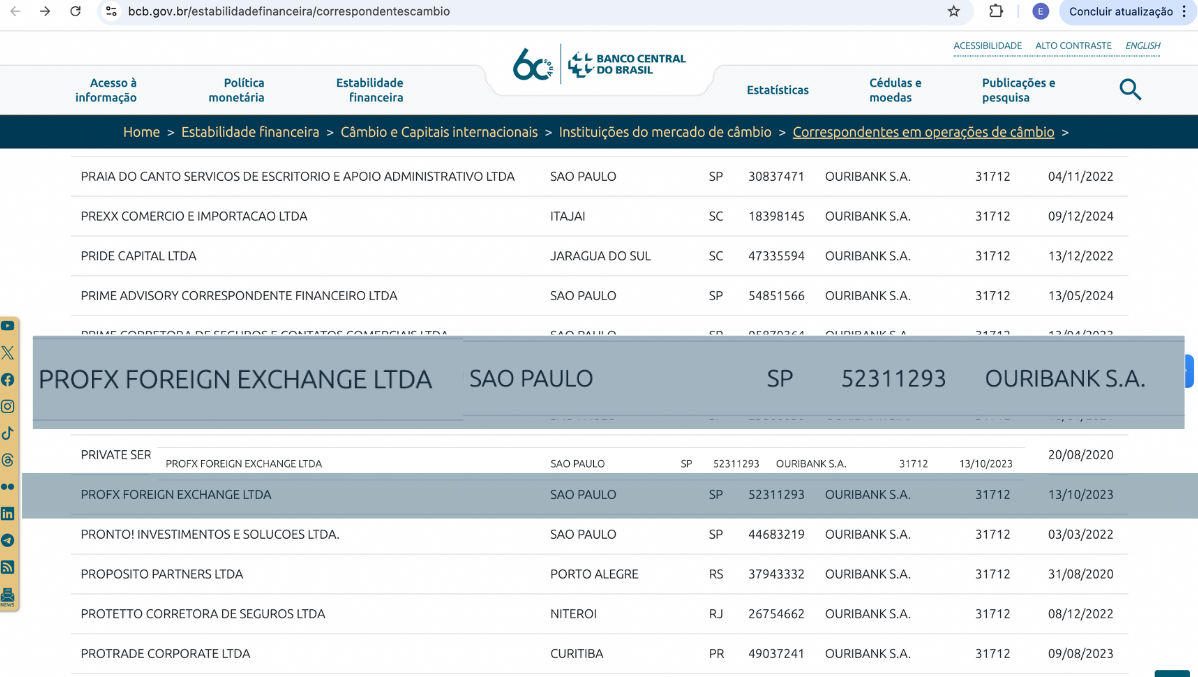The height and width of the screenshot is (677, 1198).
Task: Select the PR state cell
Action: (x=716, y=653)
